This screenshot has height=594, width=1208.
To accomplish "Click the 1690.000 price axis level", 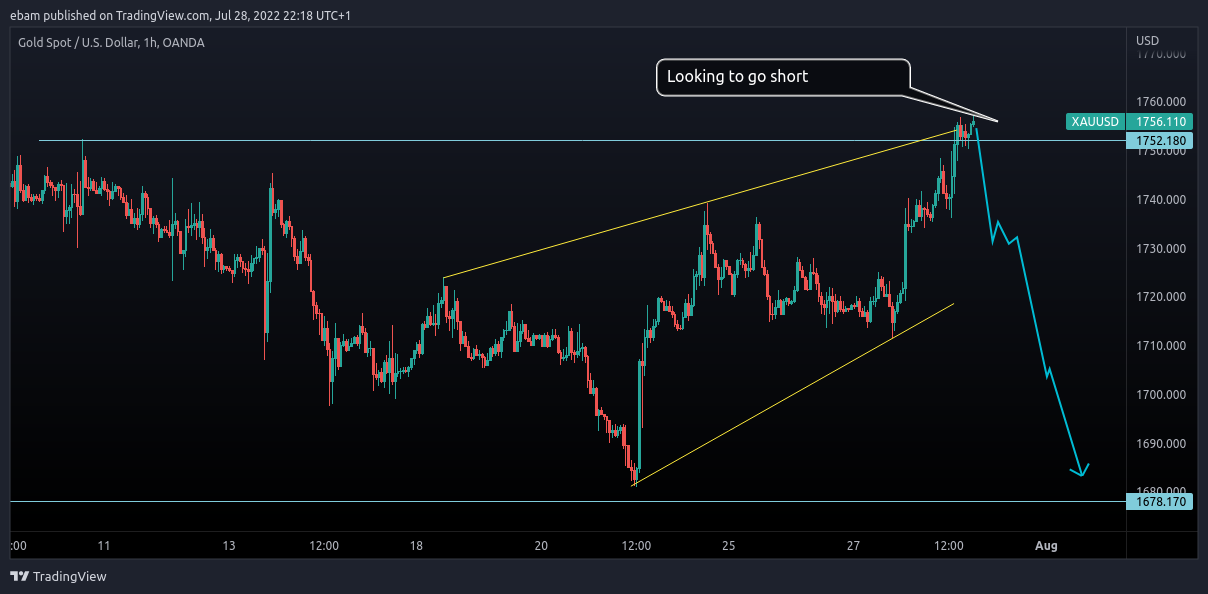I will point(1161,443).
